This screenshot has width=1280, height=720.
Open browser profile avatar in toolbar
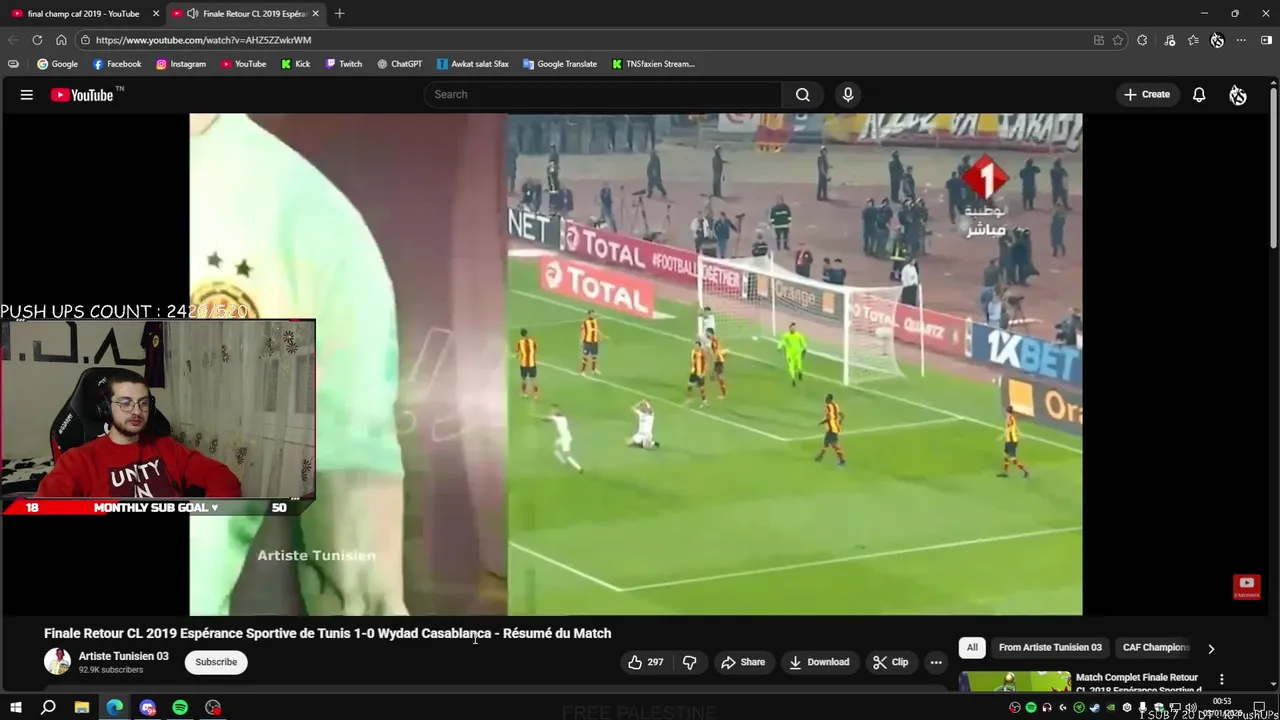tap(1217, 40)
